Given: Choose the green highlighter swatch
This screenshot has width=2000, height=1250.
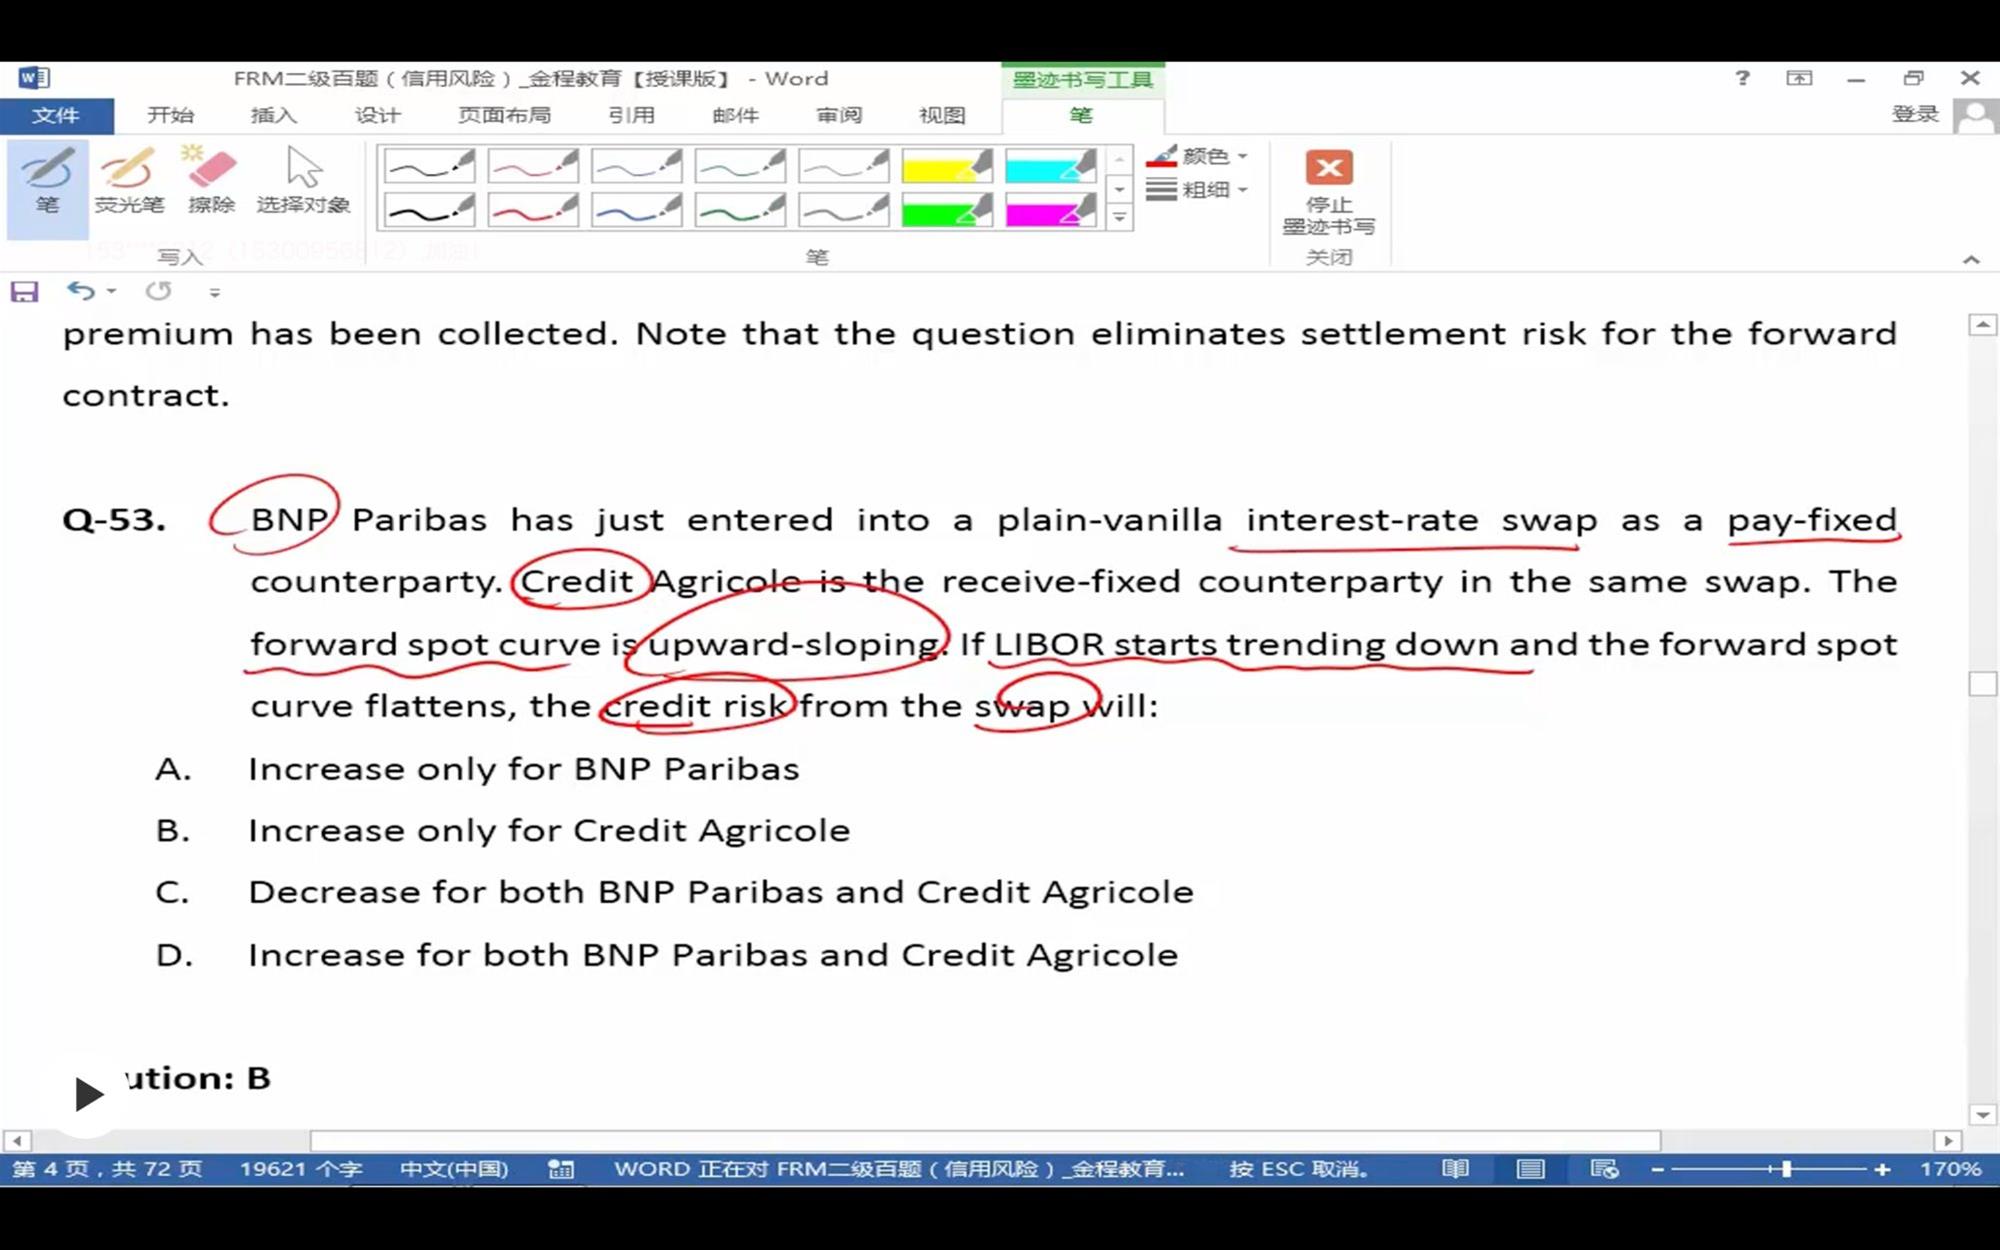Looking at the screenshot, I should pyautogui.click(x=946, y=210).
